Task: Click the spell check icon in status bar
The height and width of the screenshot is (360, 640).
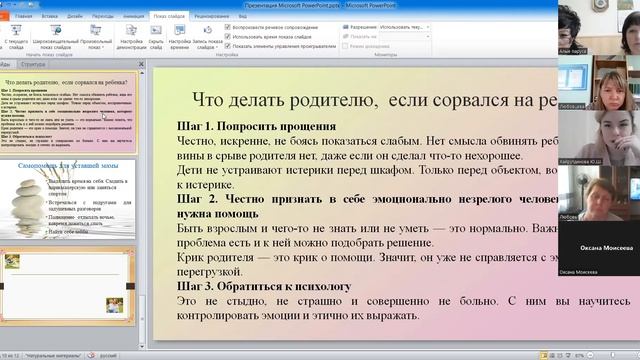Action: (x=91, y=356)
